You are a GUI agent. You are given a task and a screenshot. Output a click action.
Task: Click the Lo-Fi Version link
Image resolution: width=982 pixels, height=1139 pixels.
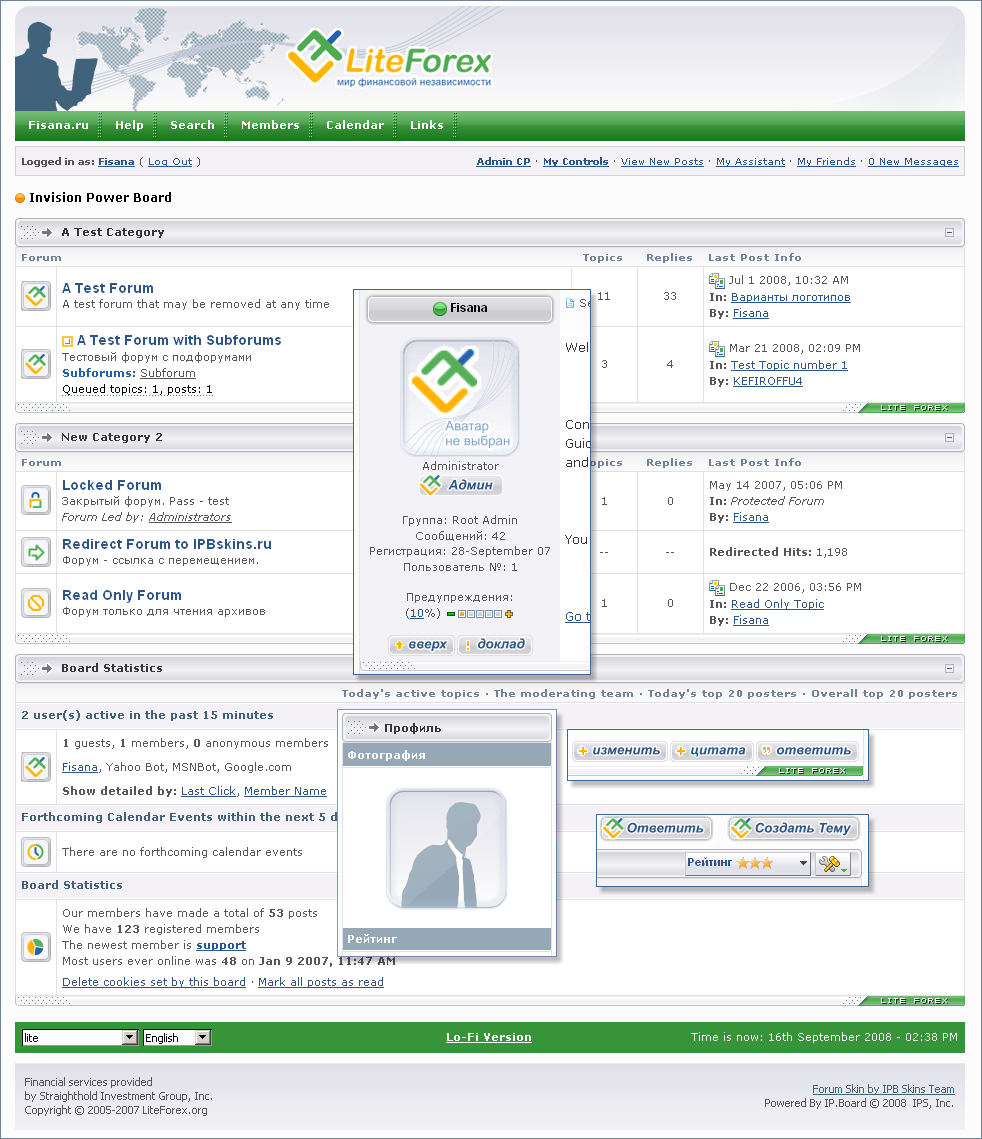coord(489,1037)
